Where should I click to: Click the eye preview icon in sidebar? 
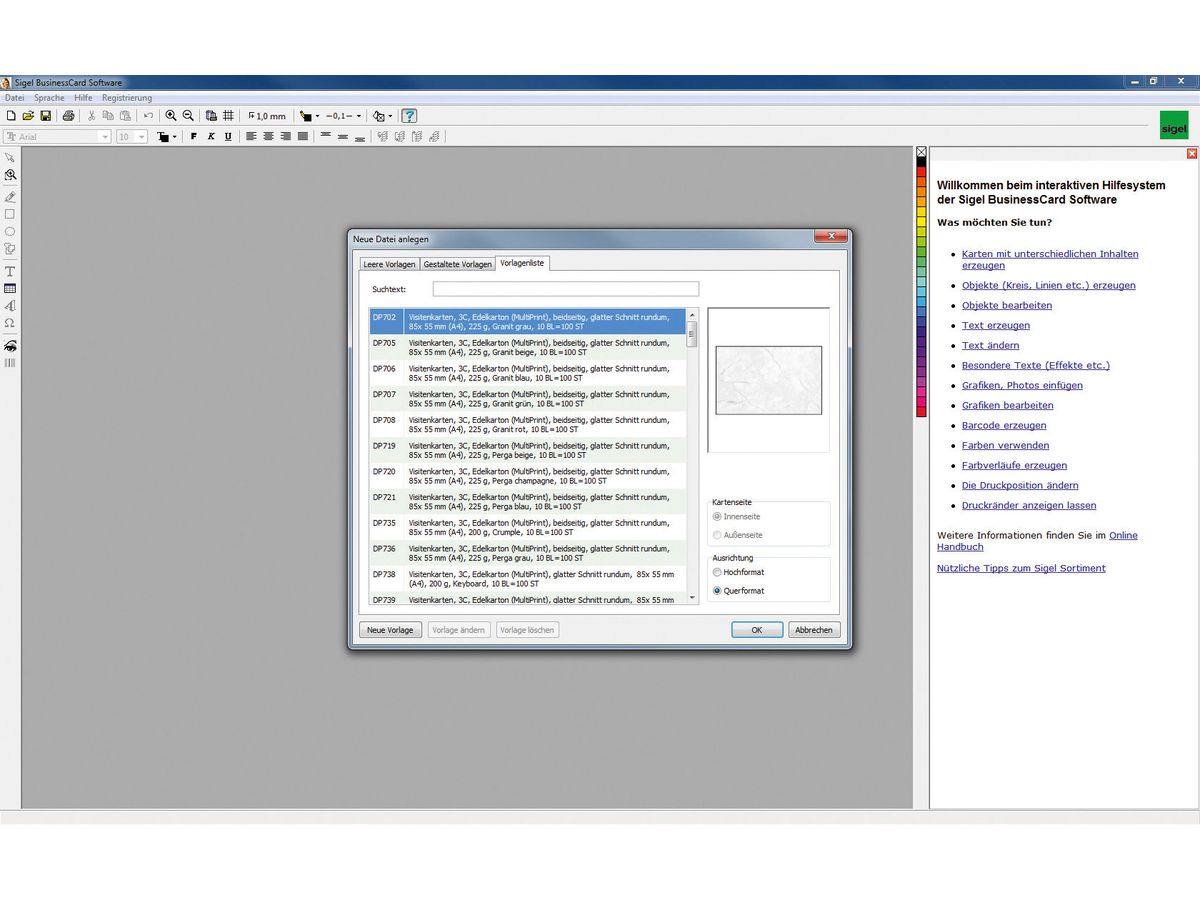(x=10, y=345)
